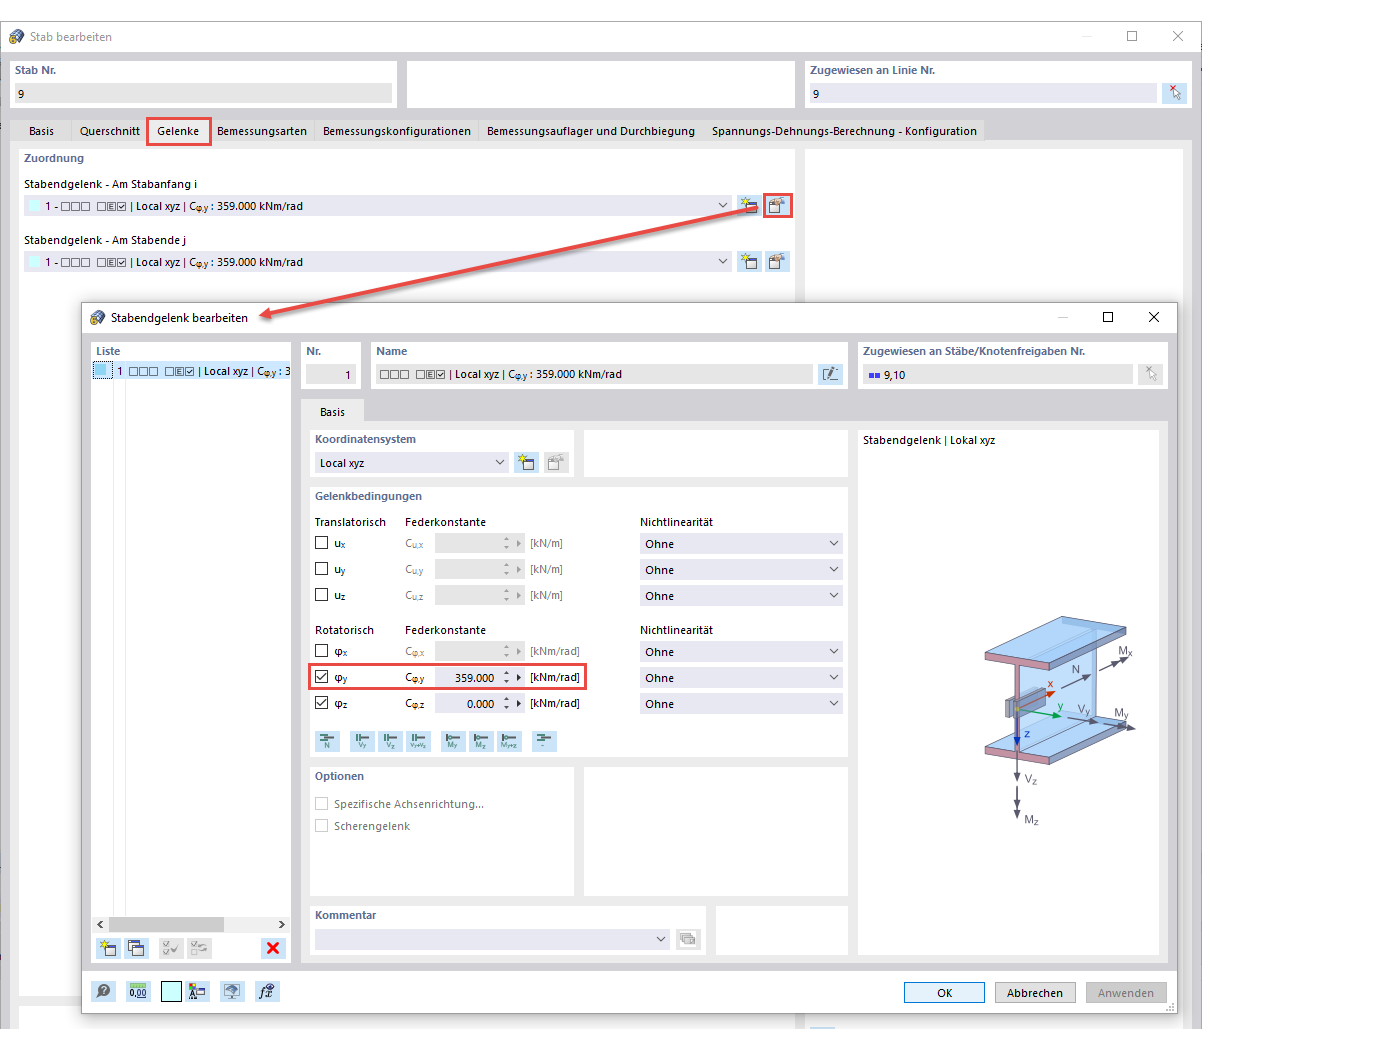Open units settings via 0,00 icon
Viewport: 1400px width, 1050px height.
coord(137,991)
